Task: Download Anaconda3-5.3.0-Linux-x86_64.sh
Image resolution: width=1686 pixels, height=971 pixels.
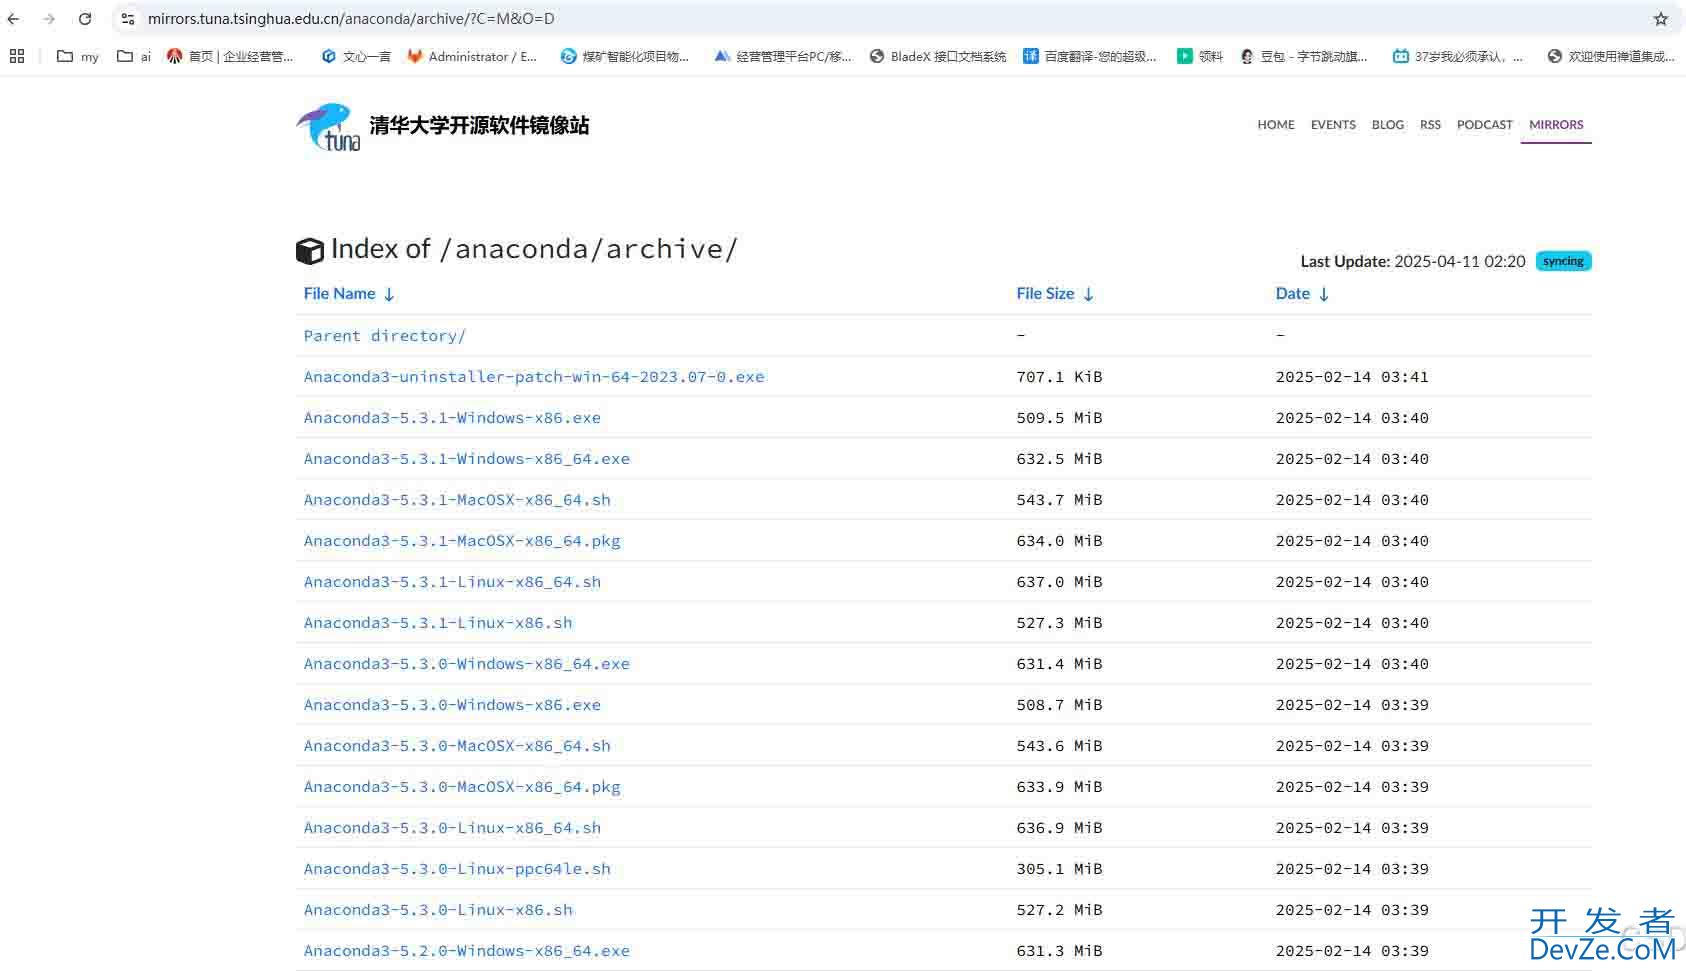Action: (452, 828)
